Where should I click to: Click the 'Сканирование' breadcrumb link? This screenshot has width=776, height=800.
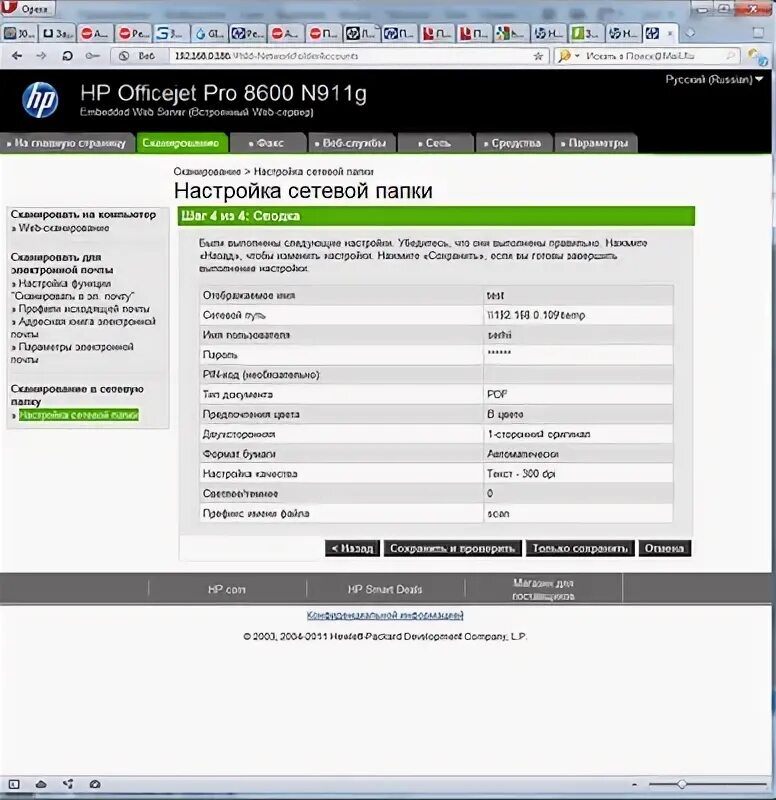click(207, 172)
